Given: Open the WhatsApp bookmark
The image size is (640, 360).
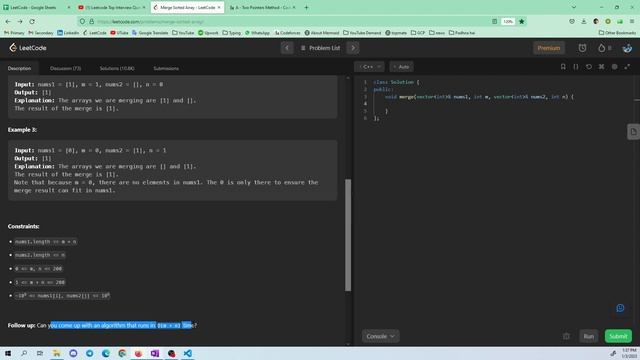Looking at the screenshot, I should click(257, 33).
